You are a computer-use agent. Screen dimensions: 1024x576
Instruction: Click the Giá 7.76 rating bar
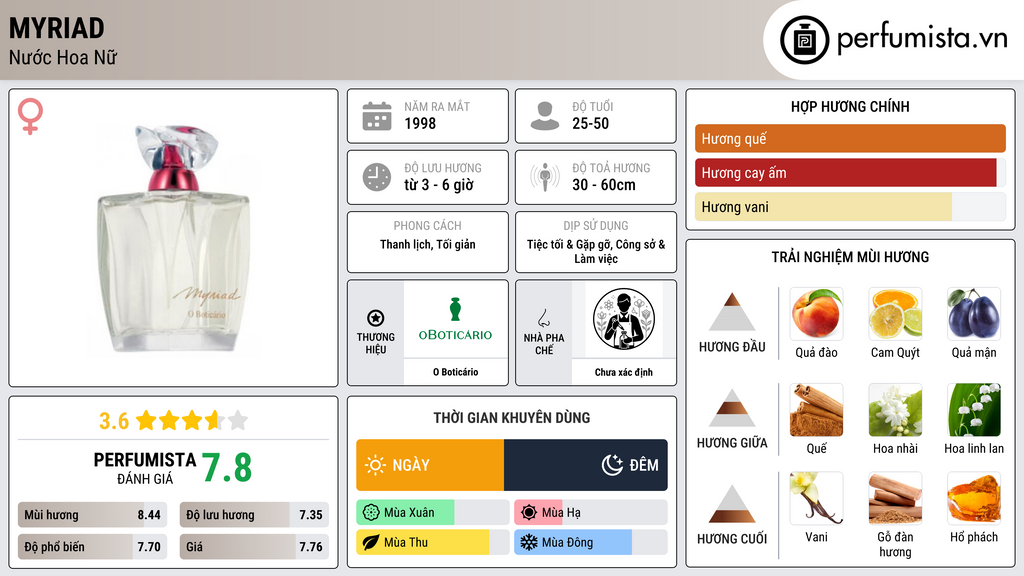coord(254,547)
